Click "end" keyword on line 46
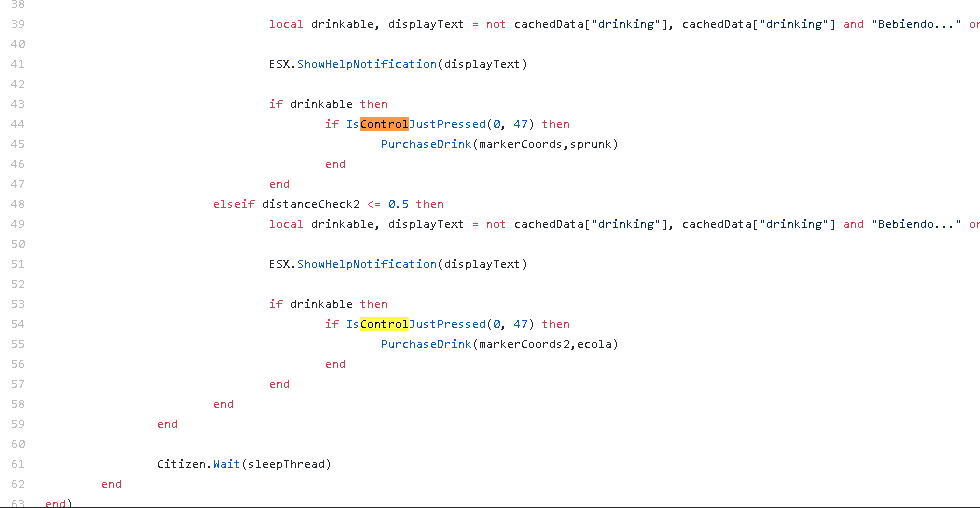This screenshot has width=980, height=508. pos(335,164)
